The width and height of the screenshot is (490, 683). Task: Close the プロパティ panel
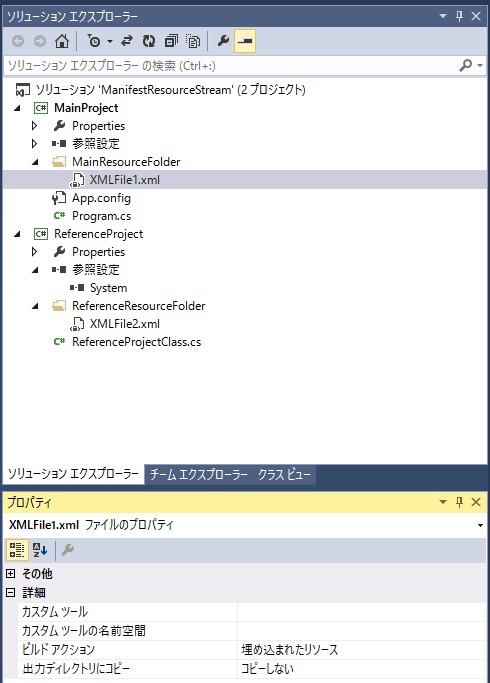pyautogui.click(x=476, y=502)
